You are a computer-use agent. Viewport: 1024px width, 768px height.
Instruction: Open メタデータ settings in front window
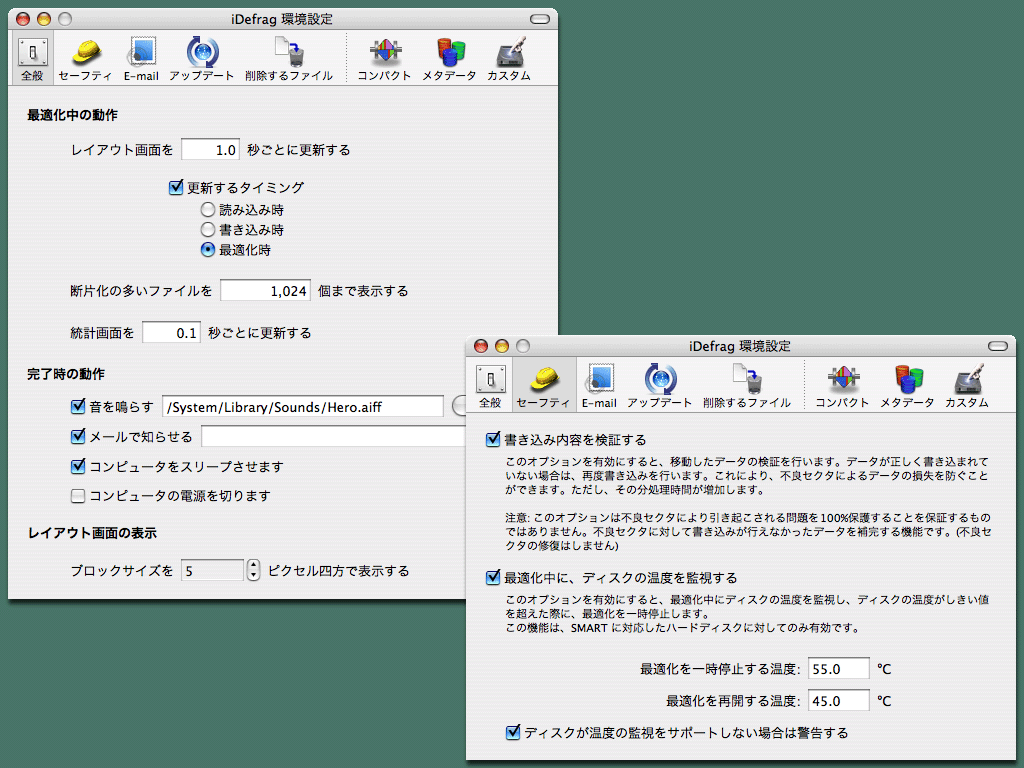click(907, 386)
